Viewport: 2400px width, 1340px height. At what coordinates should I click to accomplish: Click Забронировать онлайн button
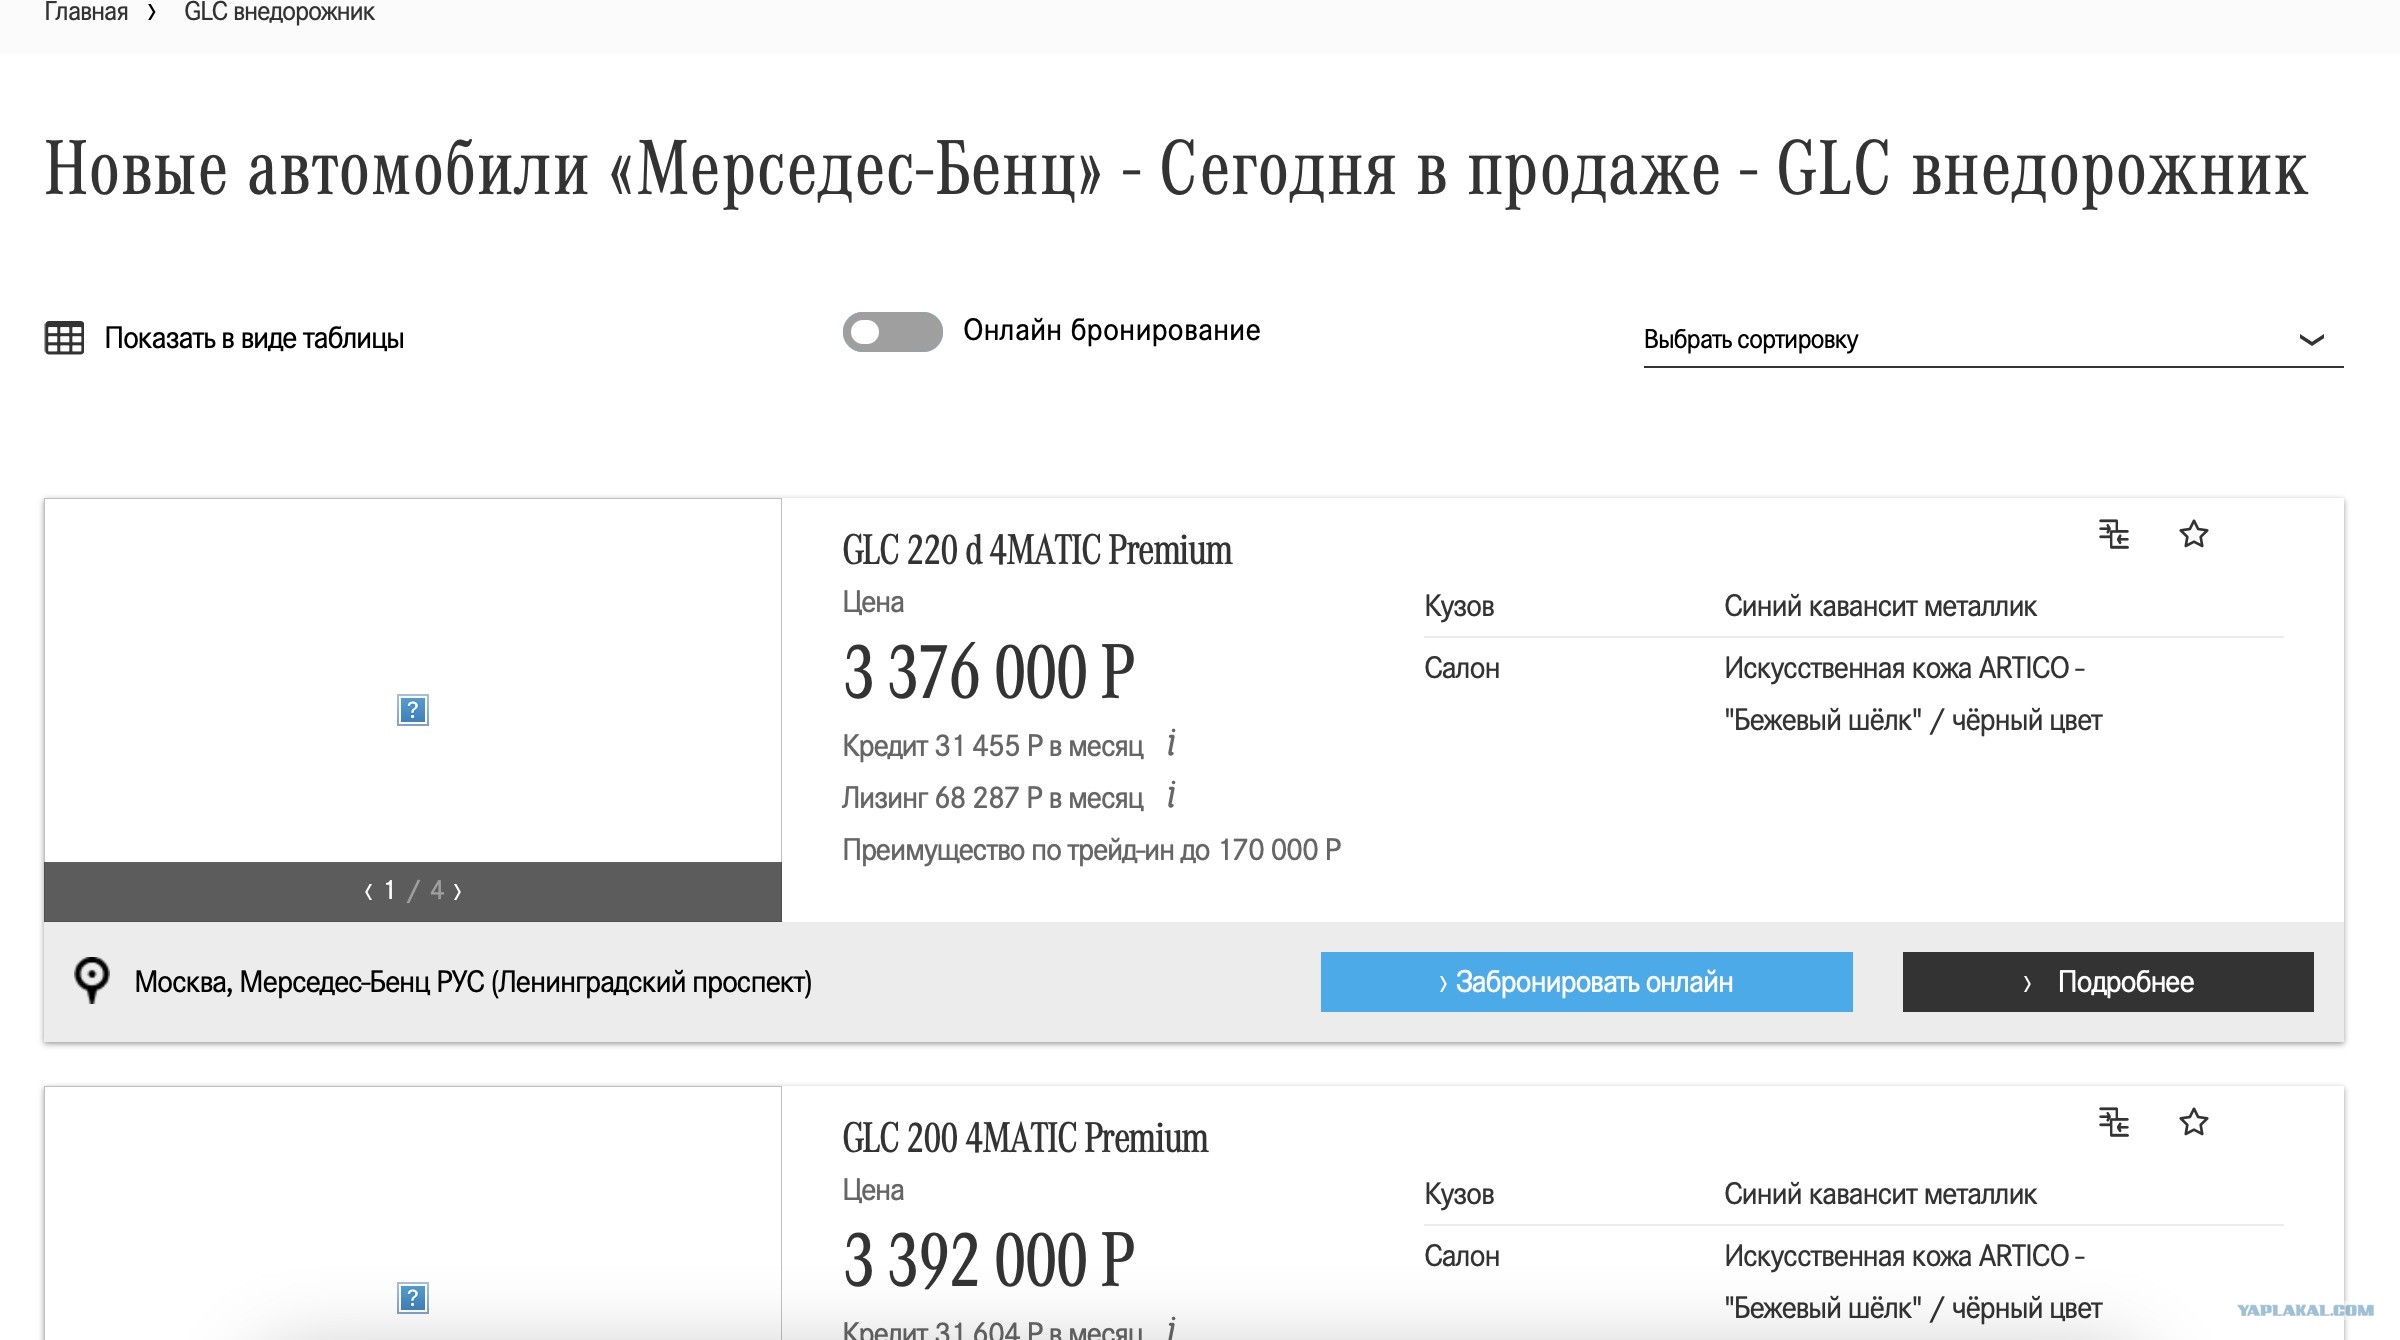click(x=1586, y=982)
